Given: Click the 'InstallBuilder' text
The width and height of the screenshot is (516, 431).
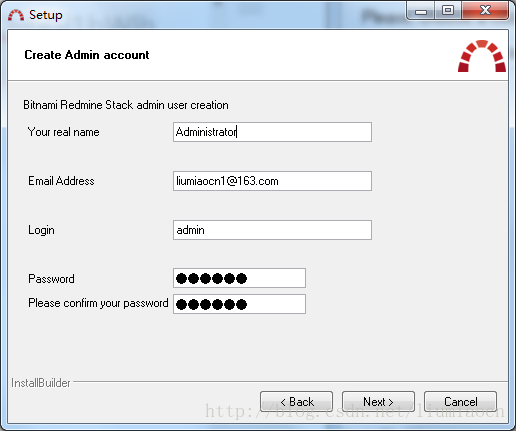Looking at the screenshot, I should point(41,383).
